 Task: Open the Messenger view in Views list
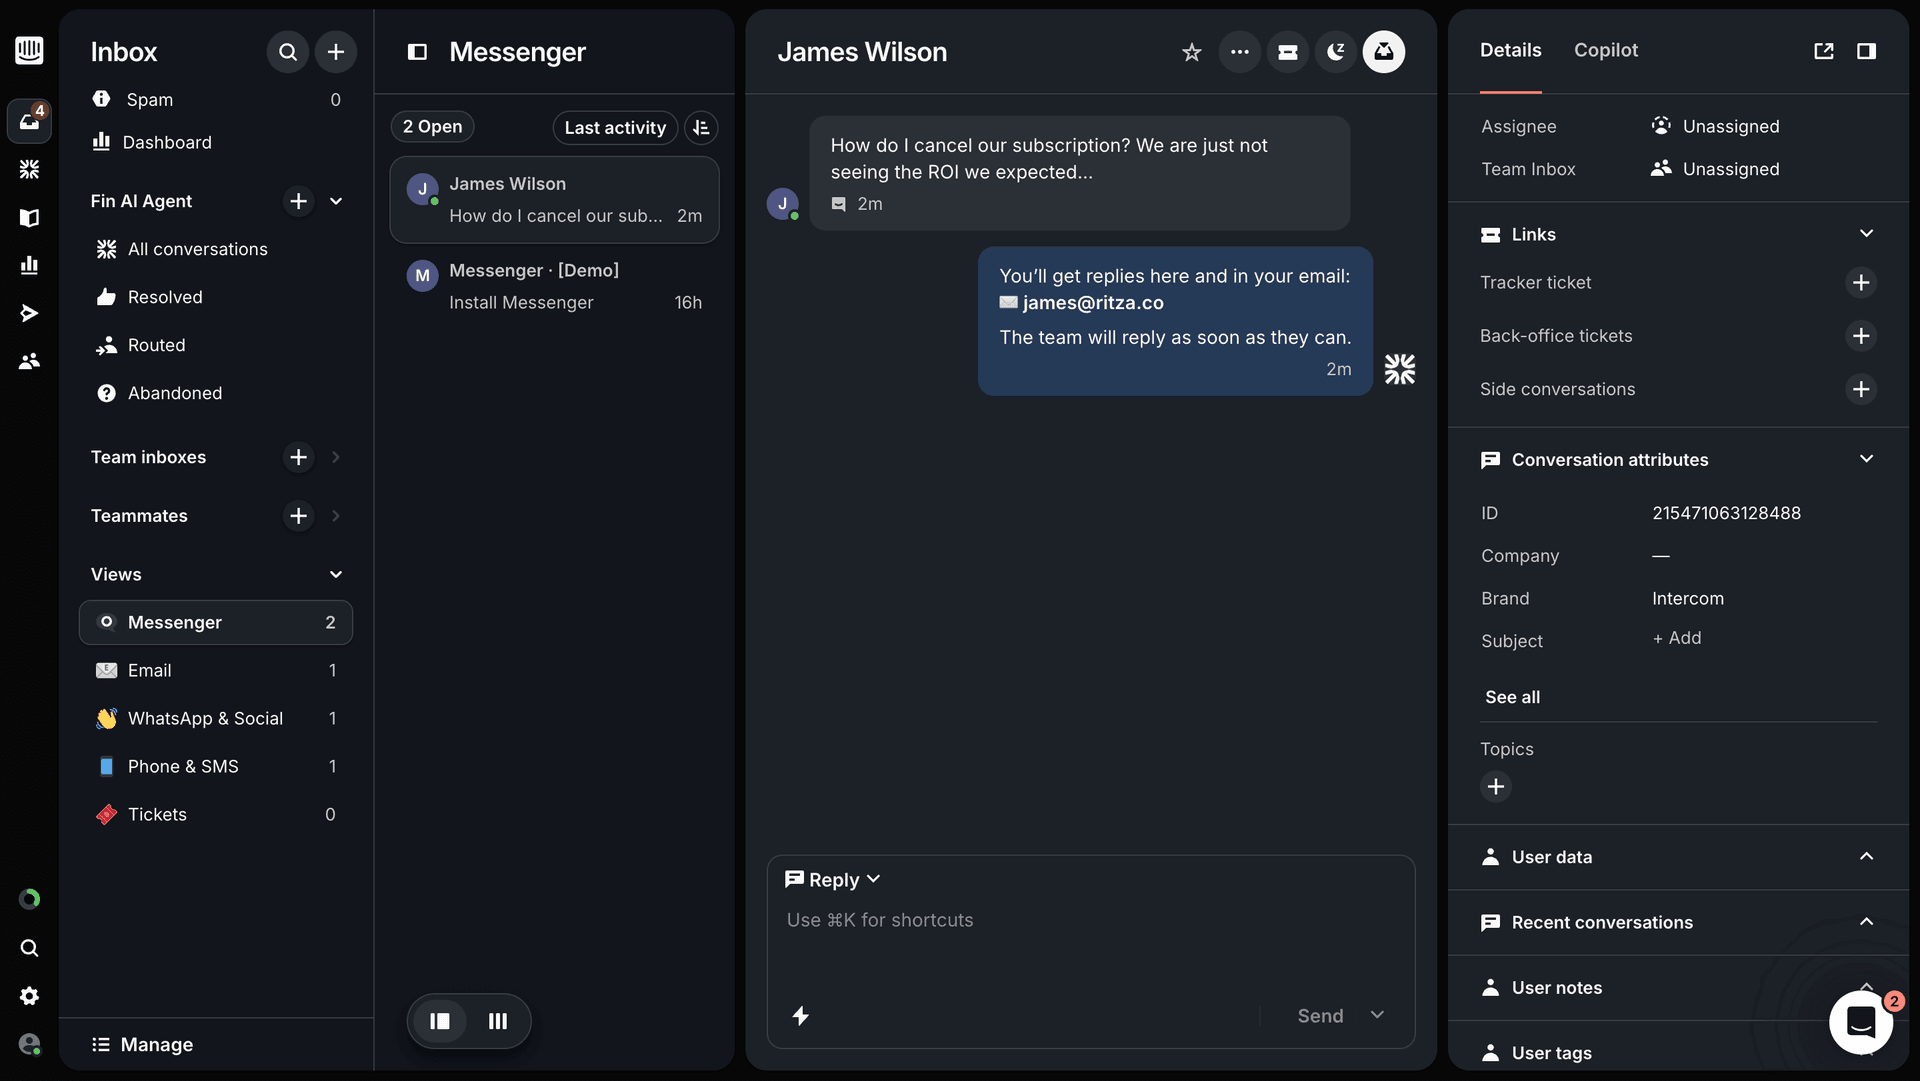tap(175, 622)
